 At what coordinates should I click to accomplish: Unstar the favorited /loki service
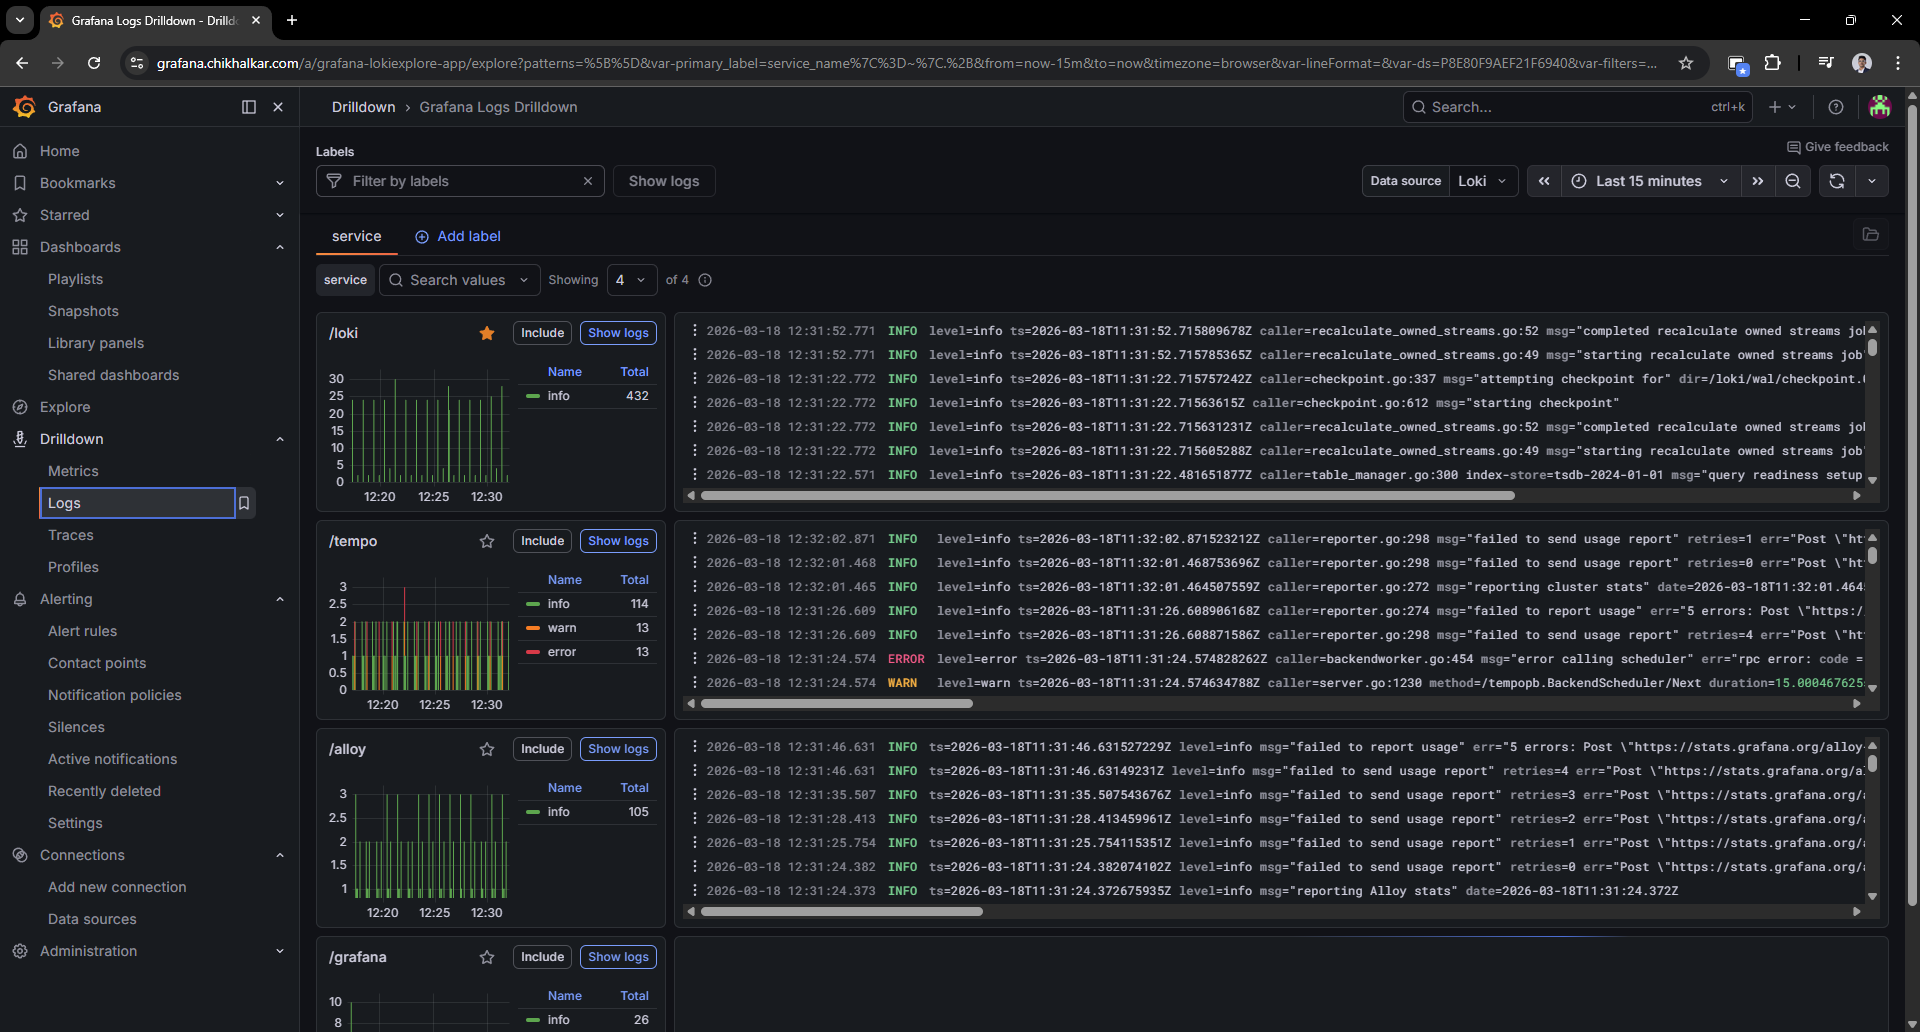(x=487, y=333)
